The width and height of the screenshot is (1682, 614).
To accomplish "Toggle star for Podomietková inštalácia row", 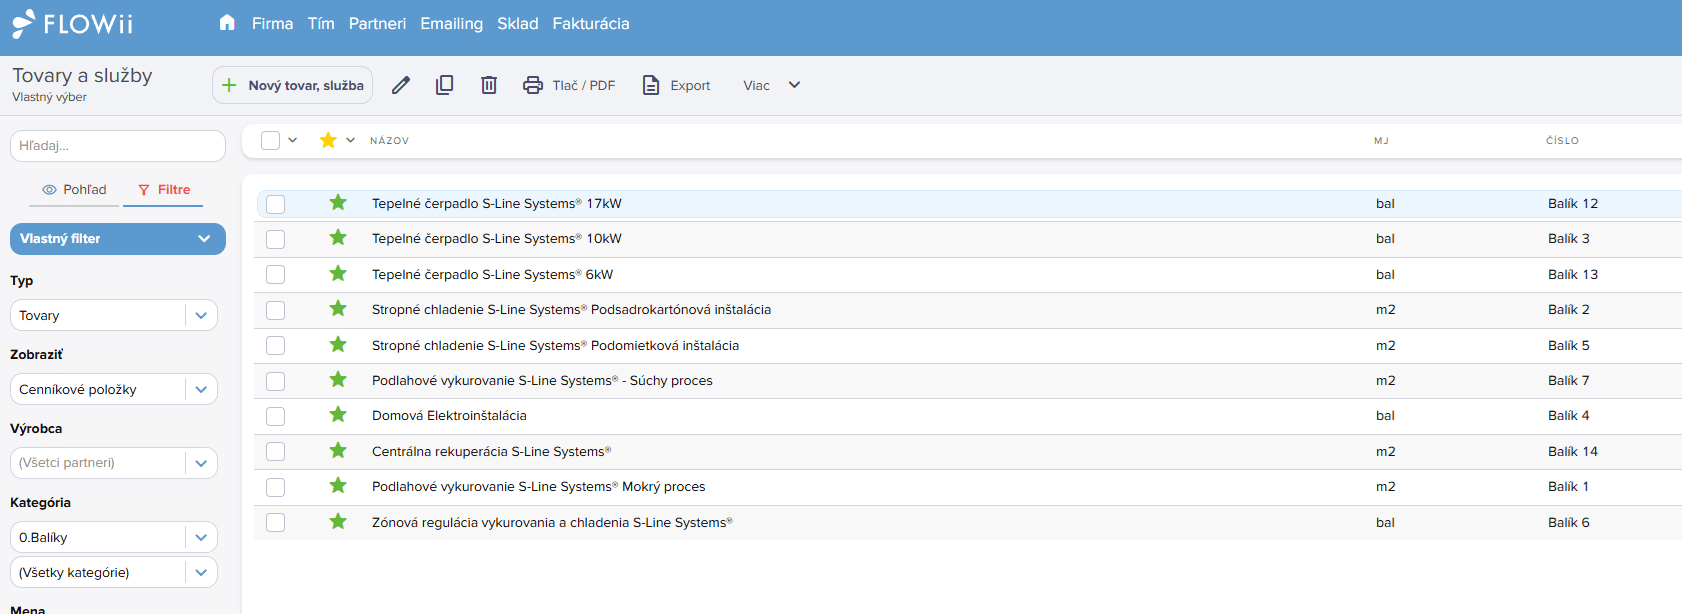I will pos(338,345).
